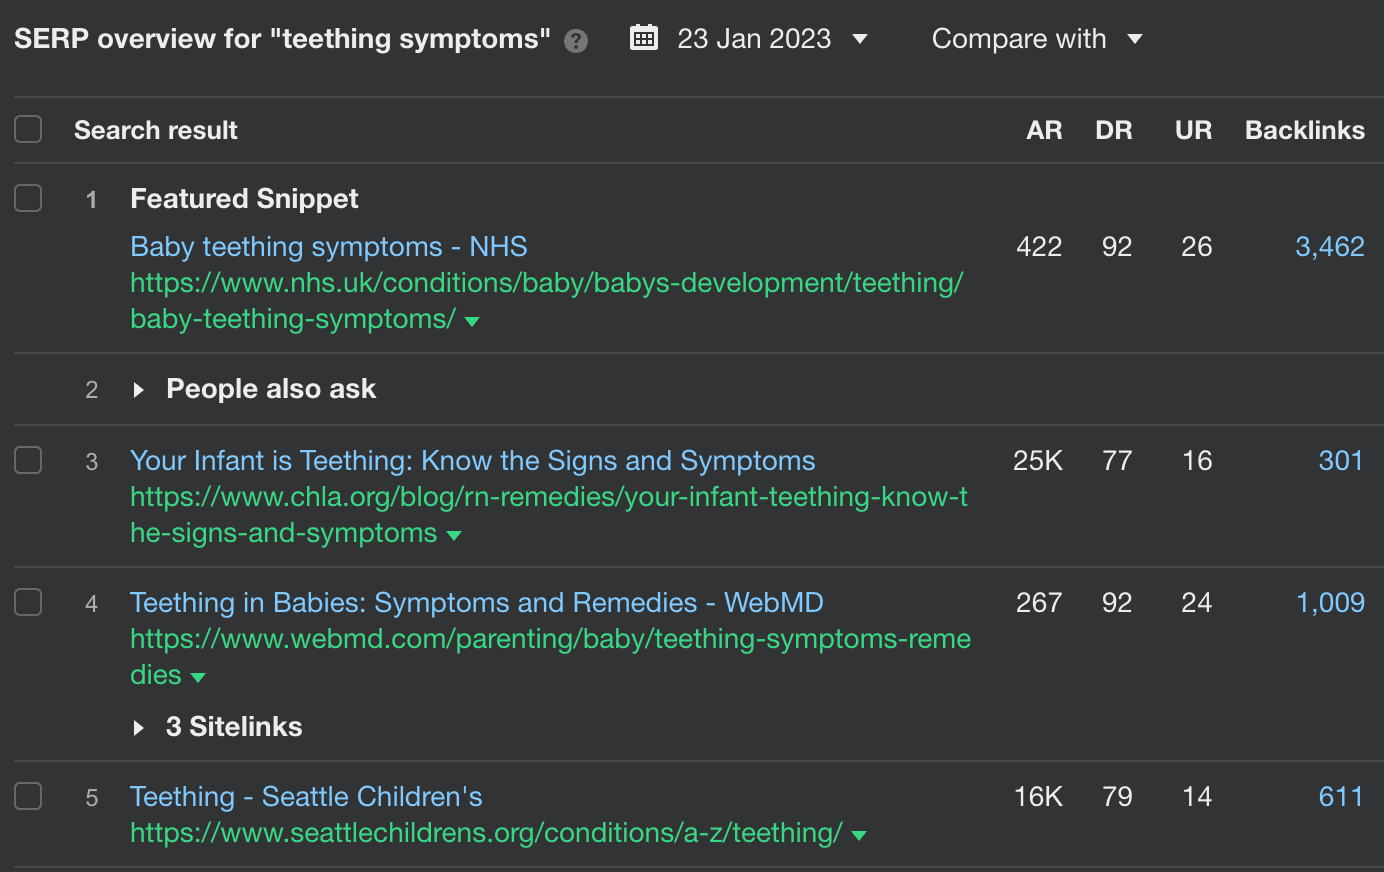Open the caret next to the seattlechildrens.org URL
1384x872 pixels.
858,833
